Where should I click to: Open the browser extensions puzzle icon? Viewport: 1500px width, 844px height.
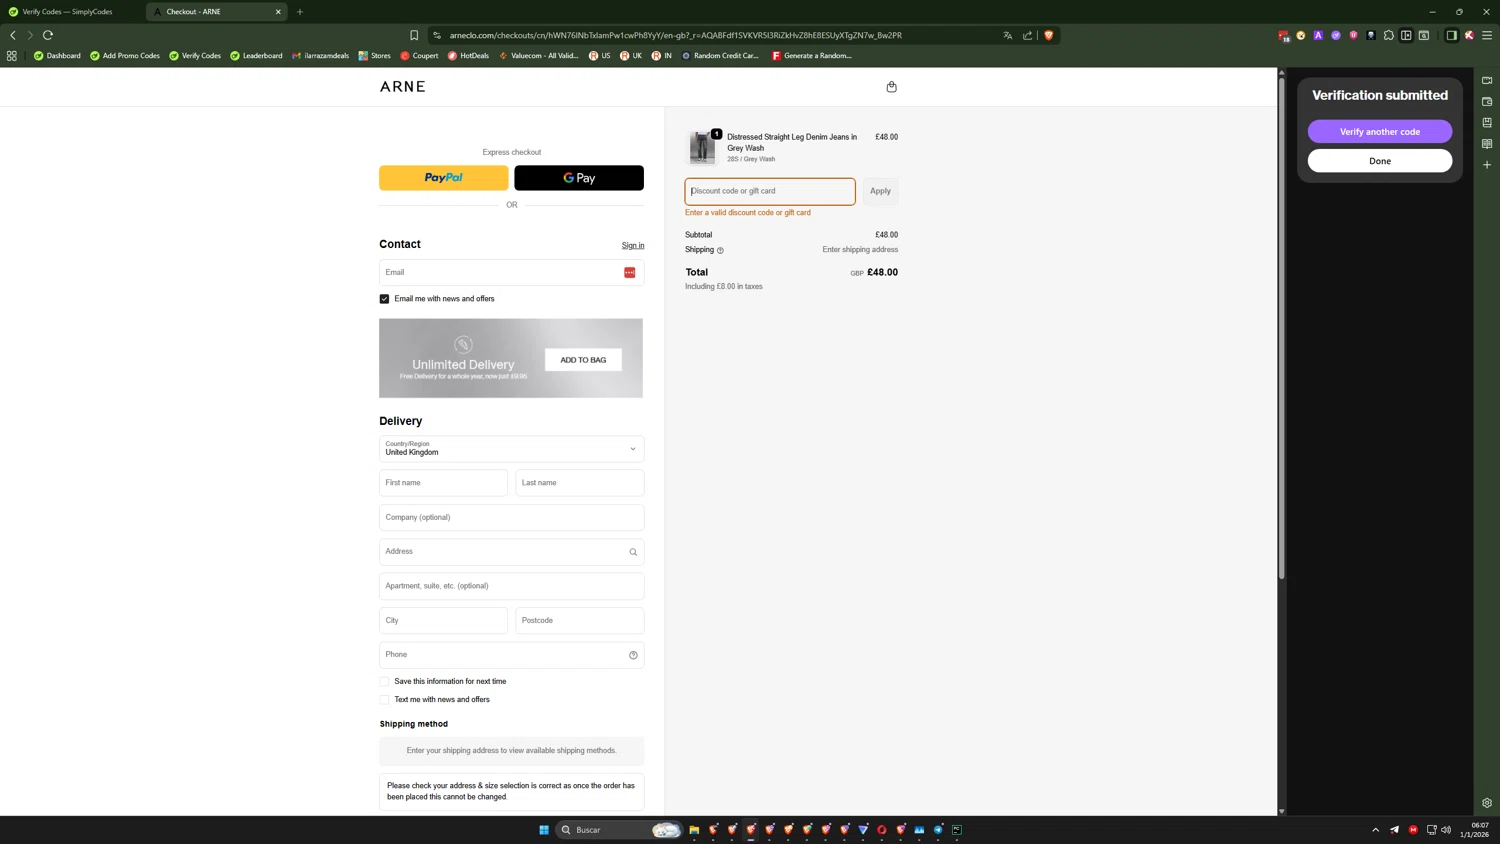pyautogui.click(x=1389, y=35)
